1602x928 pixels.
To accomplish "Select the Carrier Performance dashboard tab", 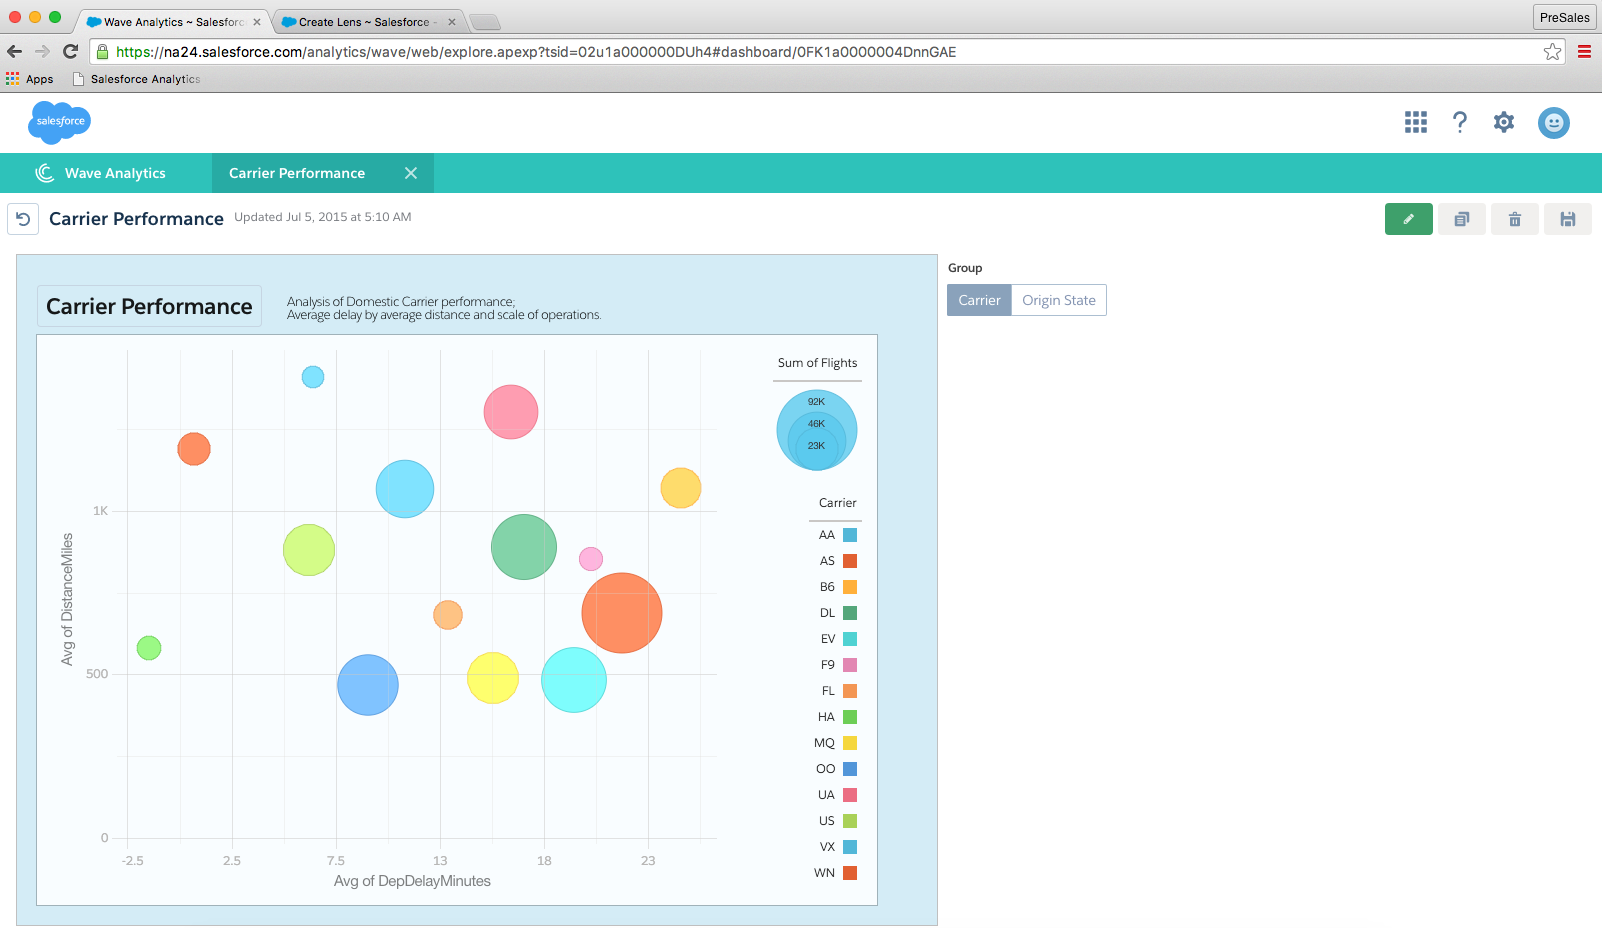I will (297, 173).
